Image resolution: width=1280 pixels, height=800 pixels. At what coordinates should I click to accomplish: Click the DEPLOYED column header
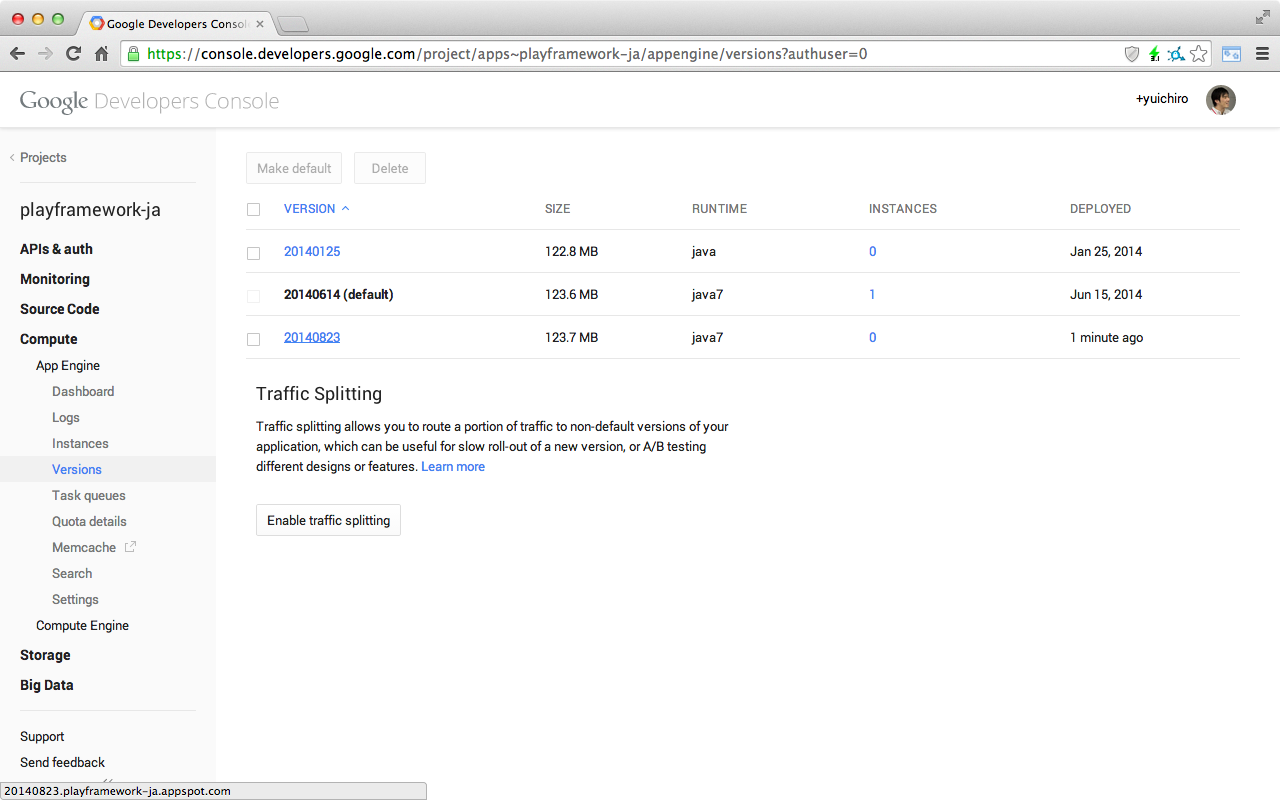coord(1100,209)
